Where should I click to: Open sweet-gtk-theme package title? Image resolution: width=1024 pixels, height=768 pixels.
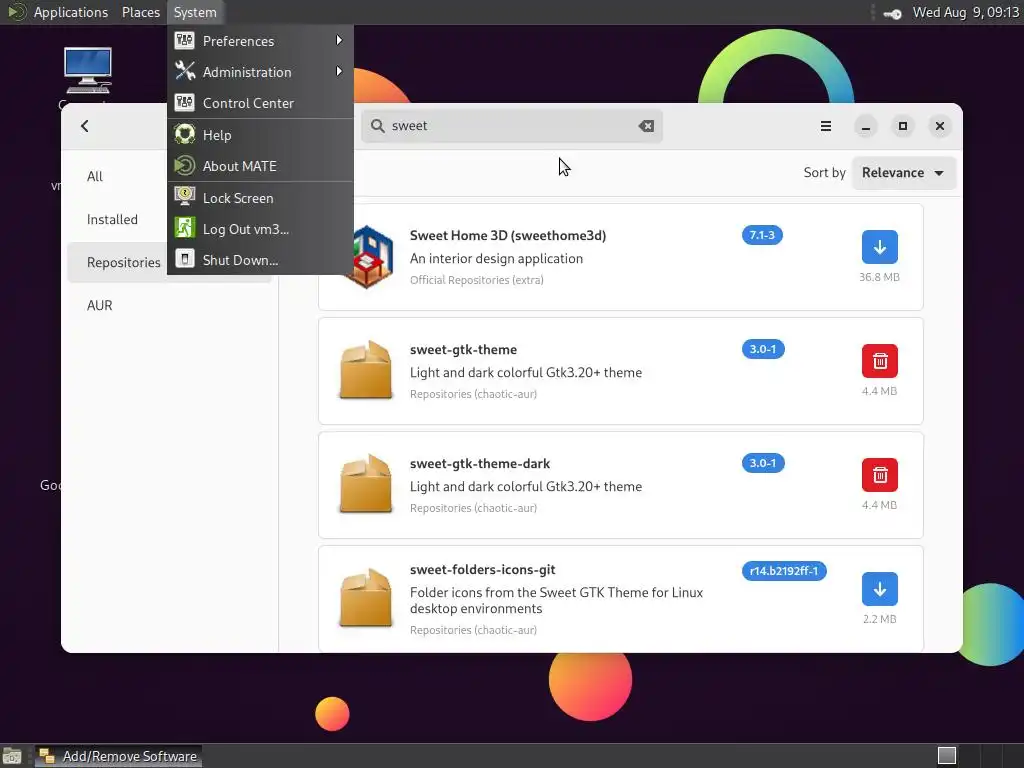point(463,349)
